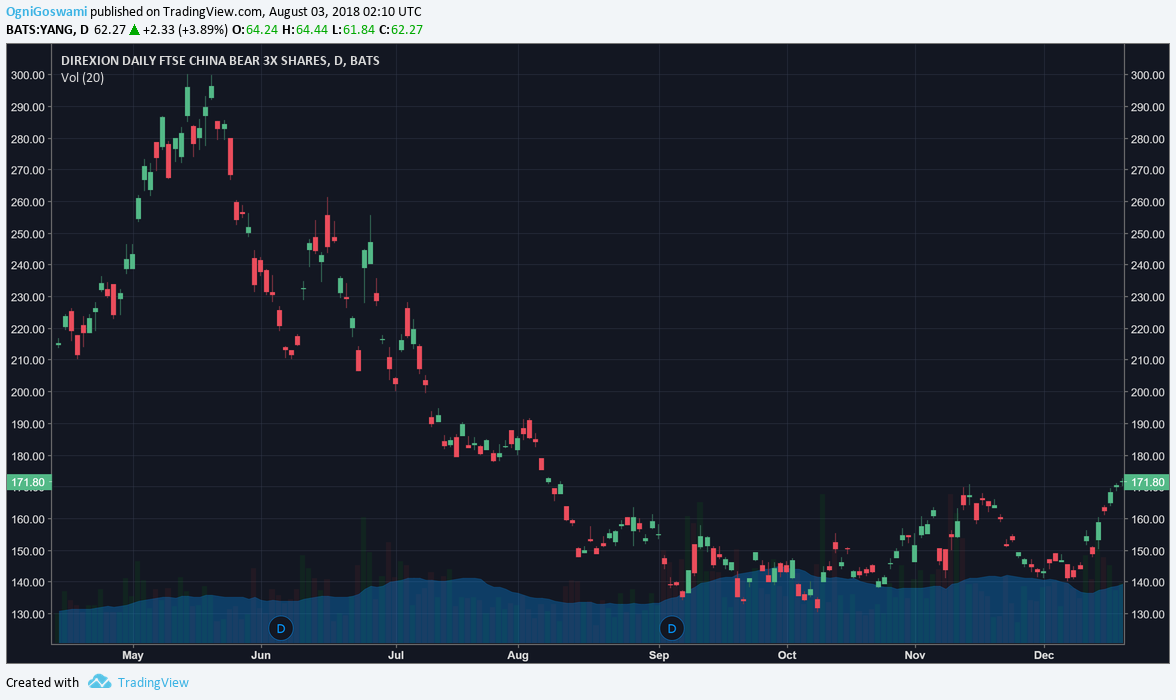Click the C:62.27 close value

pos(401,30)
